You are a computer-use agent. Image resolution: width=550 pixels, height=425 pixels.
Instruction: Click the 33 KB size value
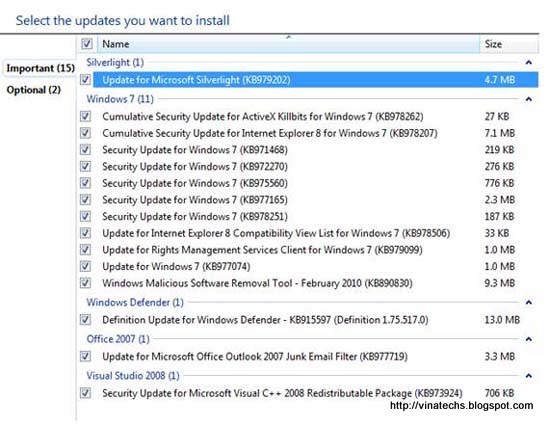point(497,233)
